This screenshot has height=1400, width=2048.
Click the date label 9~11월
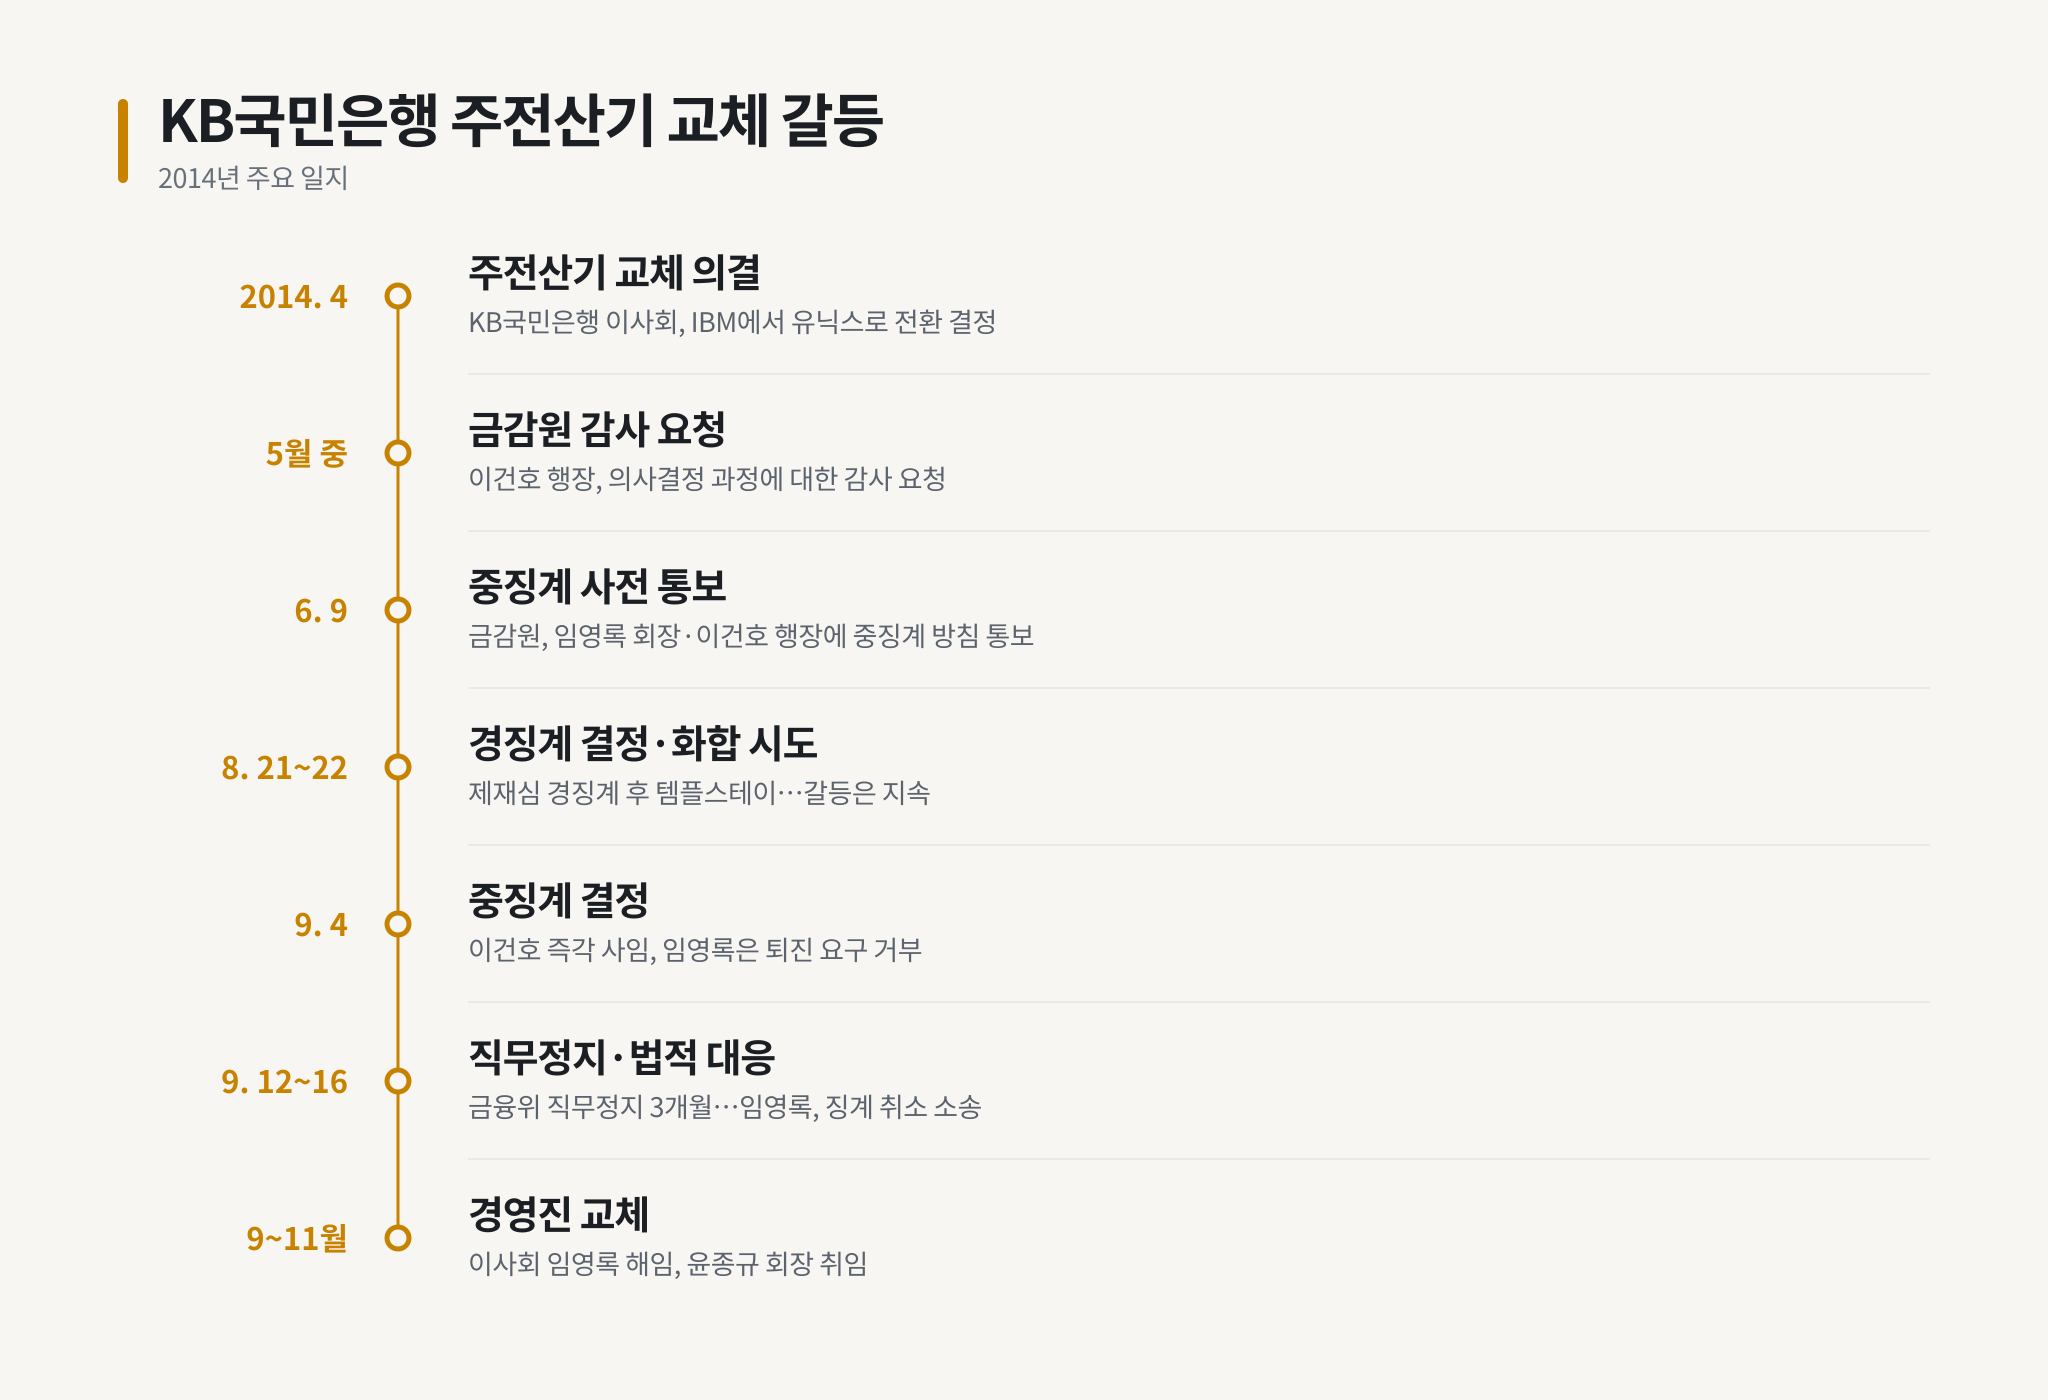click(297, 1239)
